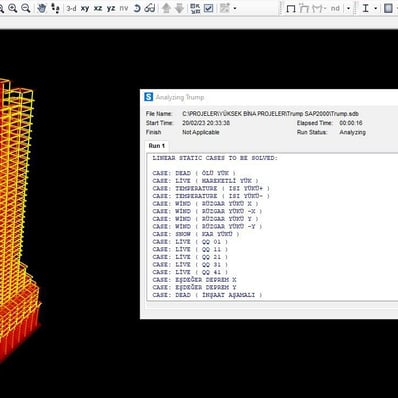Open dropdown arrow beside assign-to-group icon
Viewport: 398px width, 398px height.
coord(235,8)
